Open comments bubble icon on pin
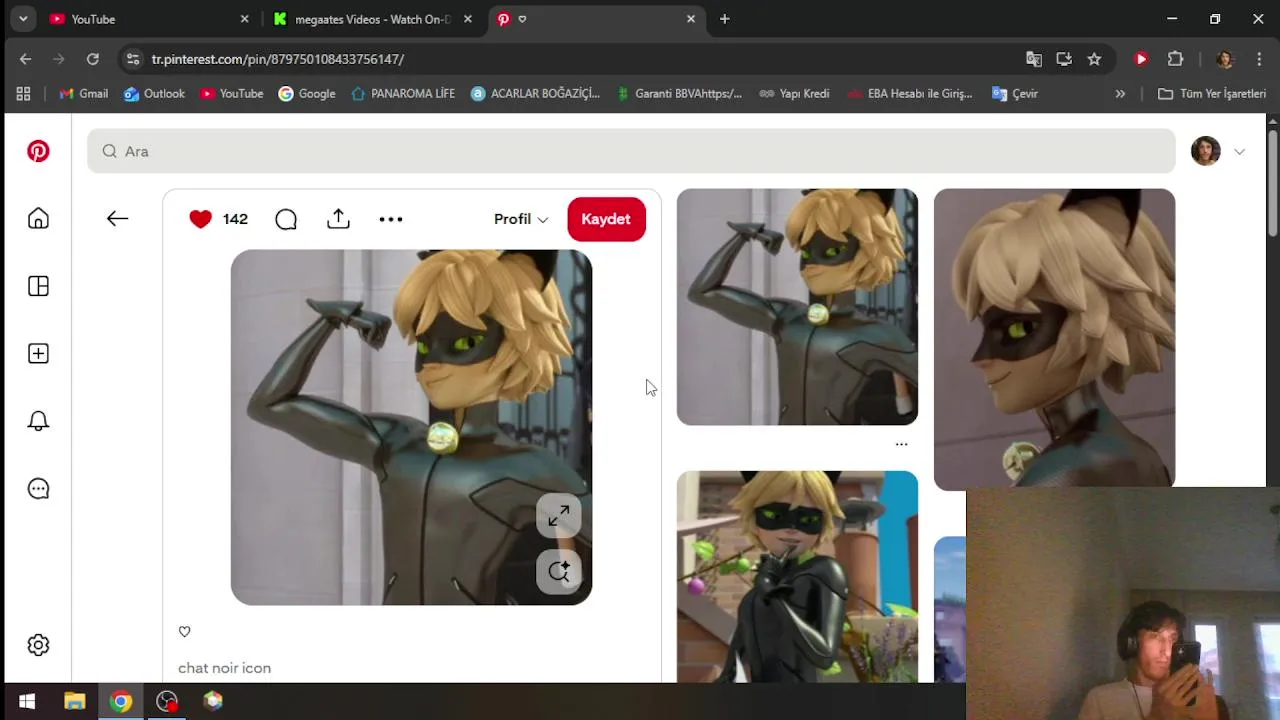The image size is (1280, 720). tap(286, 219)
